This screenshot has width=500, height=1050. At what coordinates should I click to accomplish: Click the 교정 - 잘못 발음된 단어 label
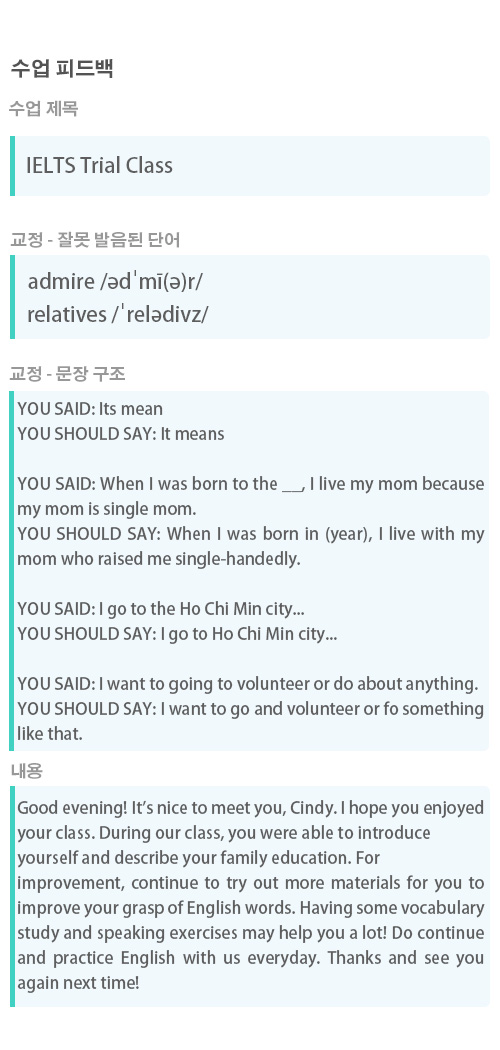click(95, 240)
